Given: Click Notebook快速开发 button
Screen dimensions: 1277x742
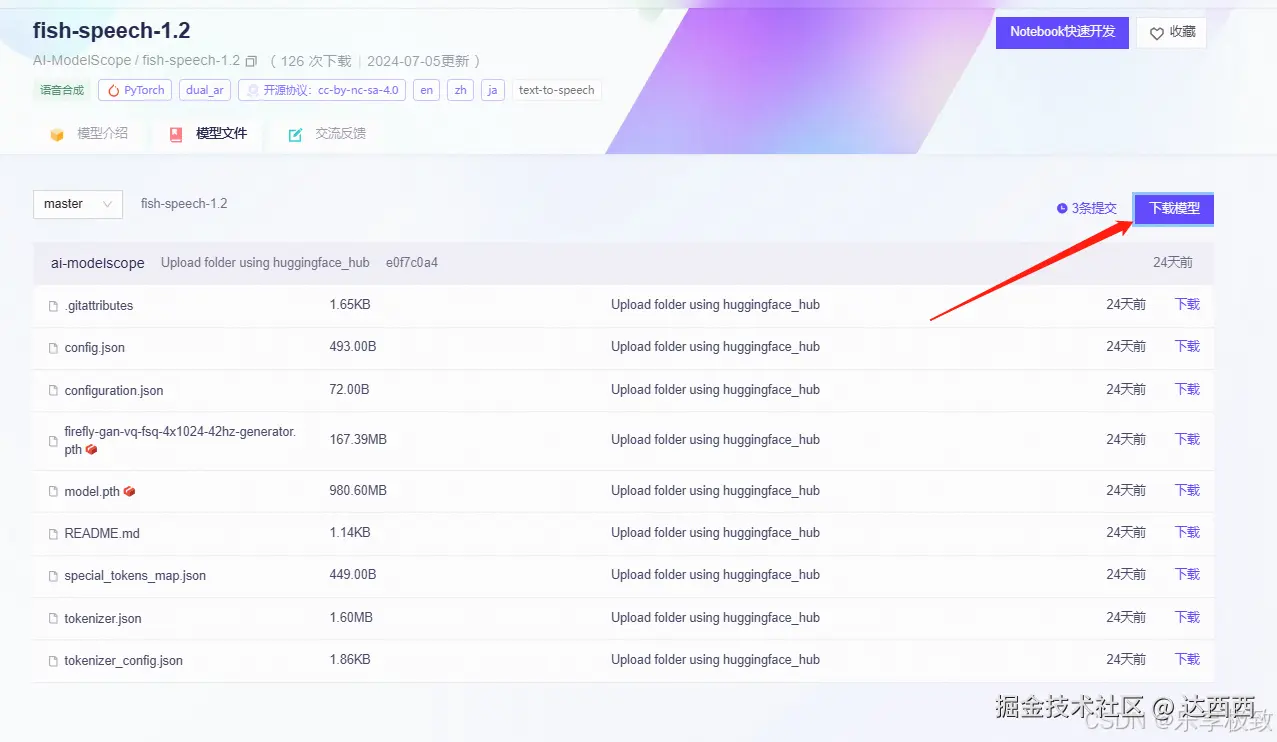Looking at the screenshot, I should [x=1062, y=32].
